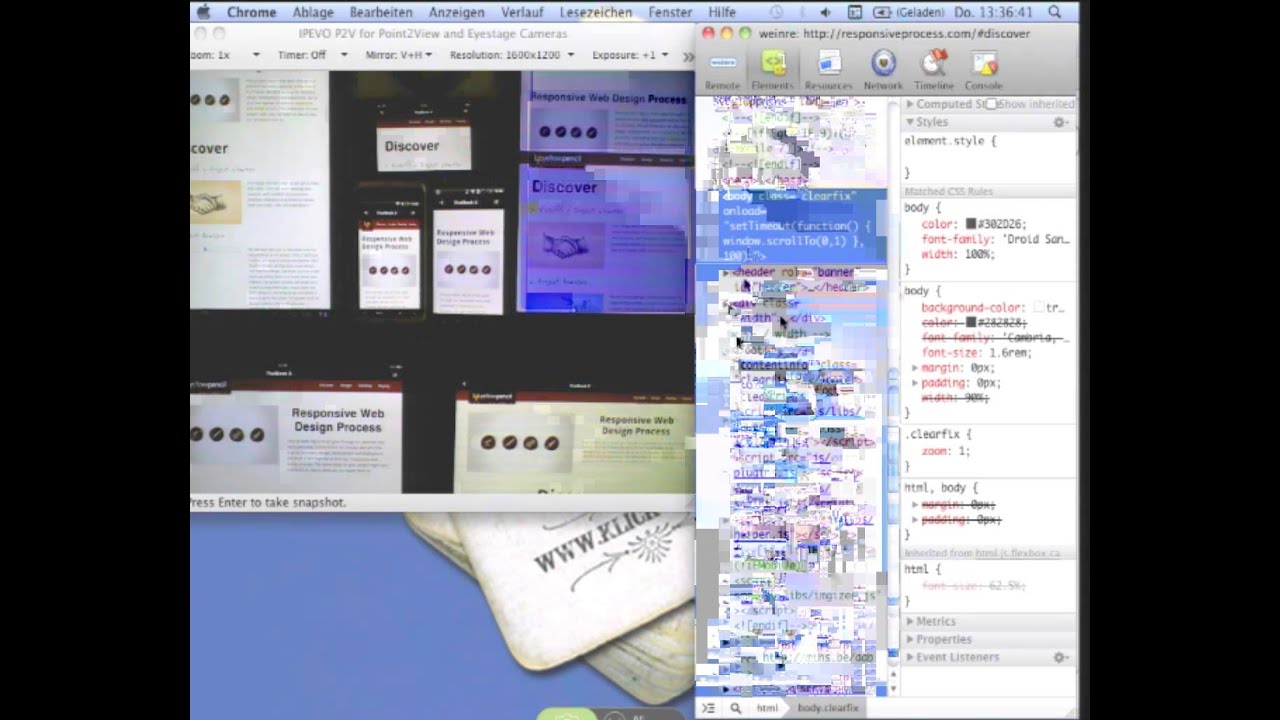Open the Lesezeichen menu
The height and width of the screenshot is (720, 1280).
point(596,12)
